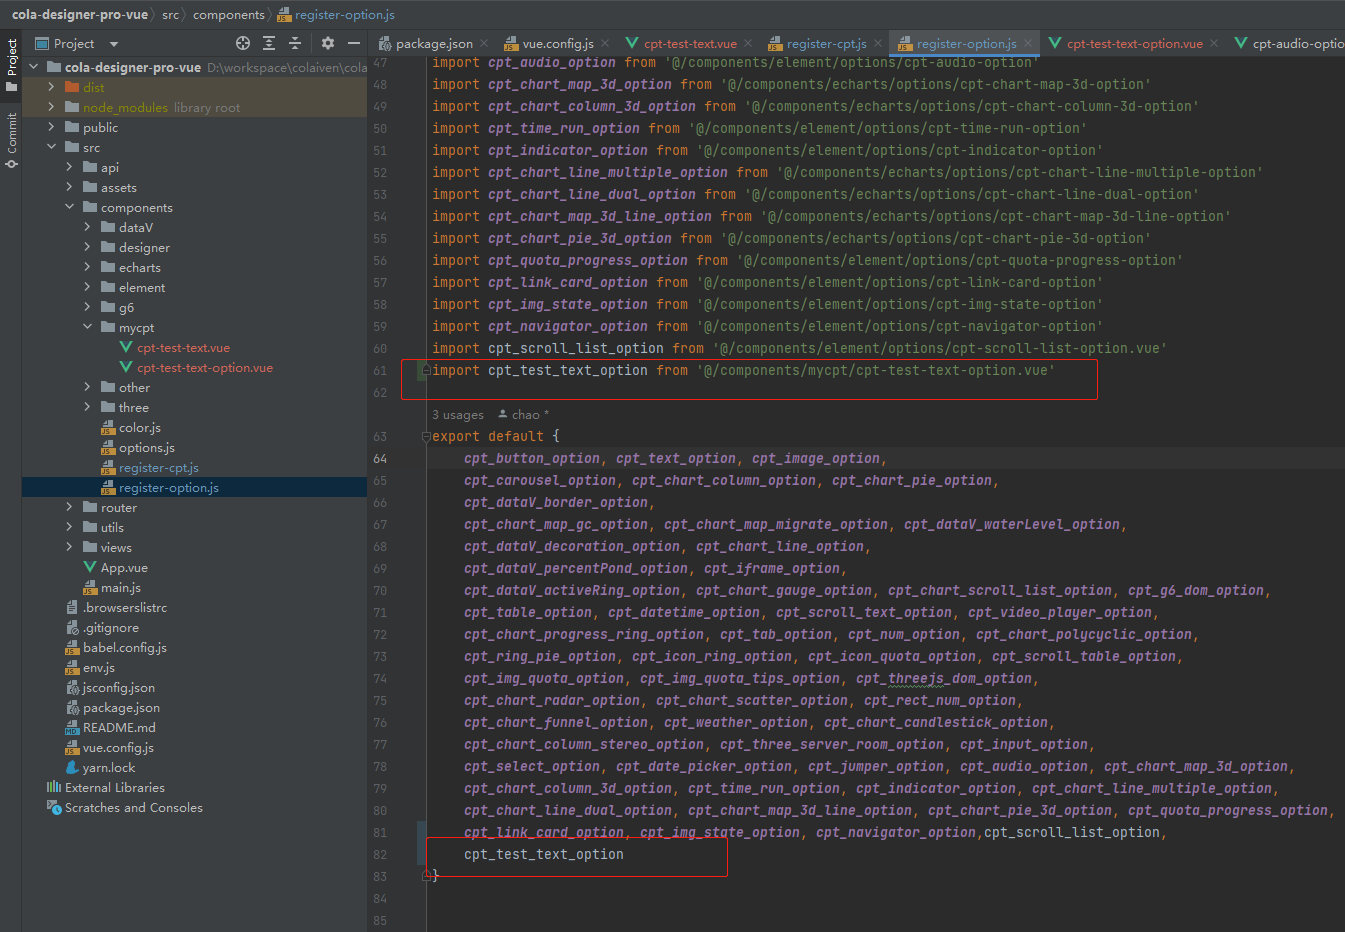Toggle the Project tool window side button
1345x932 pixels.
[11, 65]
